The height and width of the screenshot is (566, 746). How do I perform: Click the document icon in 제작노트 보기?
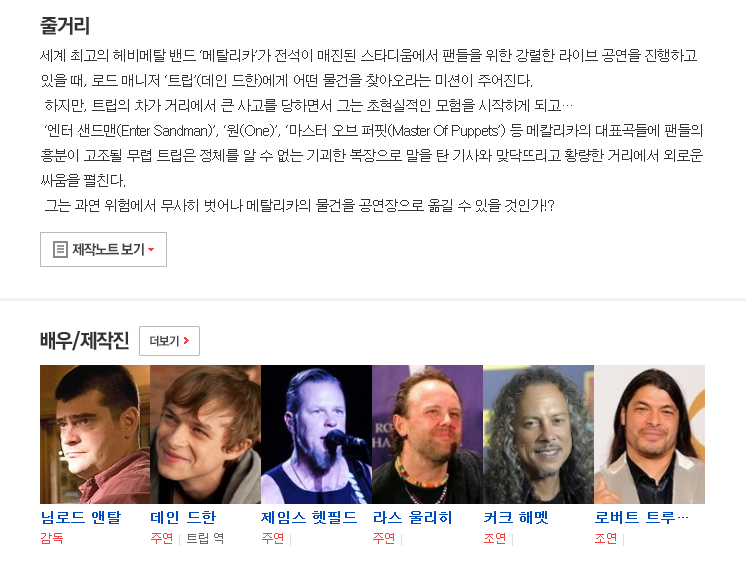(x=60, y=249)
